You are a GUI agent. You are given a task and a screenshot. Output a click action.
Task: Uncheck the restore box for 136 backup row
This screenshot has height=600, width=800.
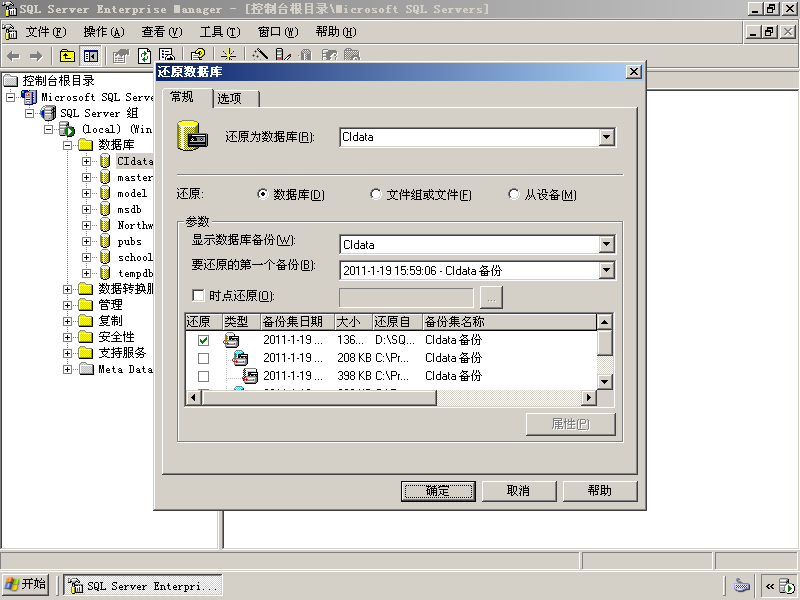(203, 340)
